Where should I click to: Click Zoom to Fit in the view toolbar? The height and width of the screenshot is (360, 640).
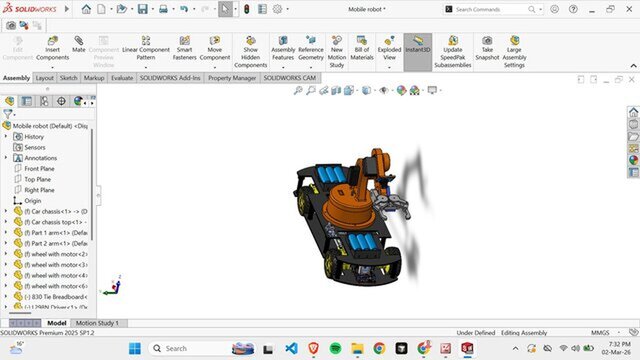tap(298, 90)
